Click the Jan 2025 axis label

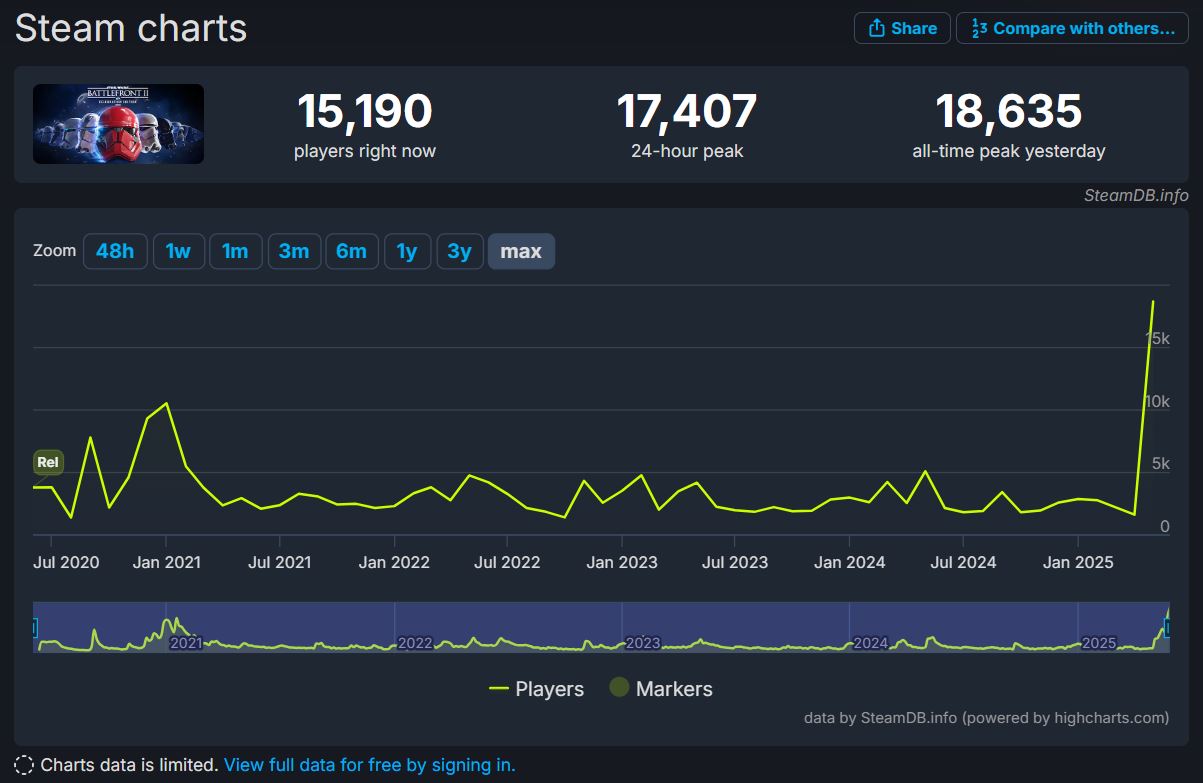(1077, 562)
